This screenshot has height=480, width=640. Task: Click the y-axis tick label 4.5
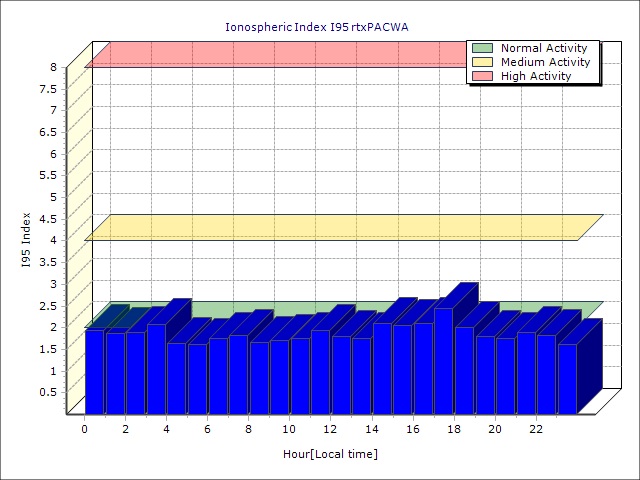coord(48,219)
